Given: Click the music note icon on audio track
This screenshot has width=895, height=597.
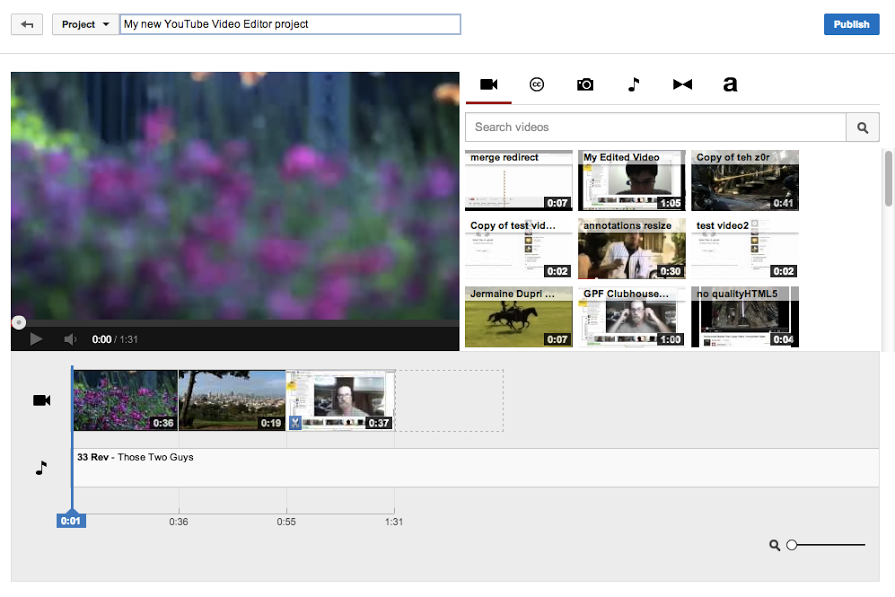Looking at the screenshot, I should pyautogui.click(x=41, y=465).
